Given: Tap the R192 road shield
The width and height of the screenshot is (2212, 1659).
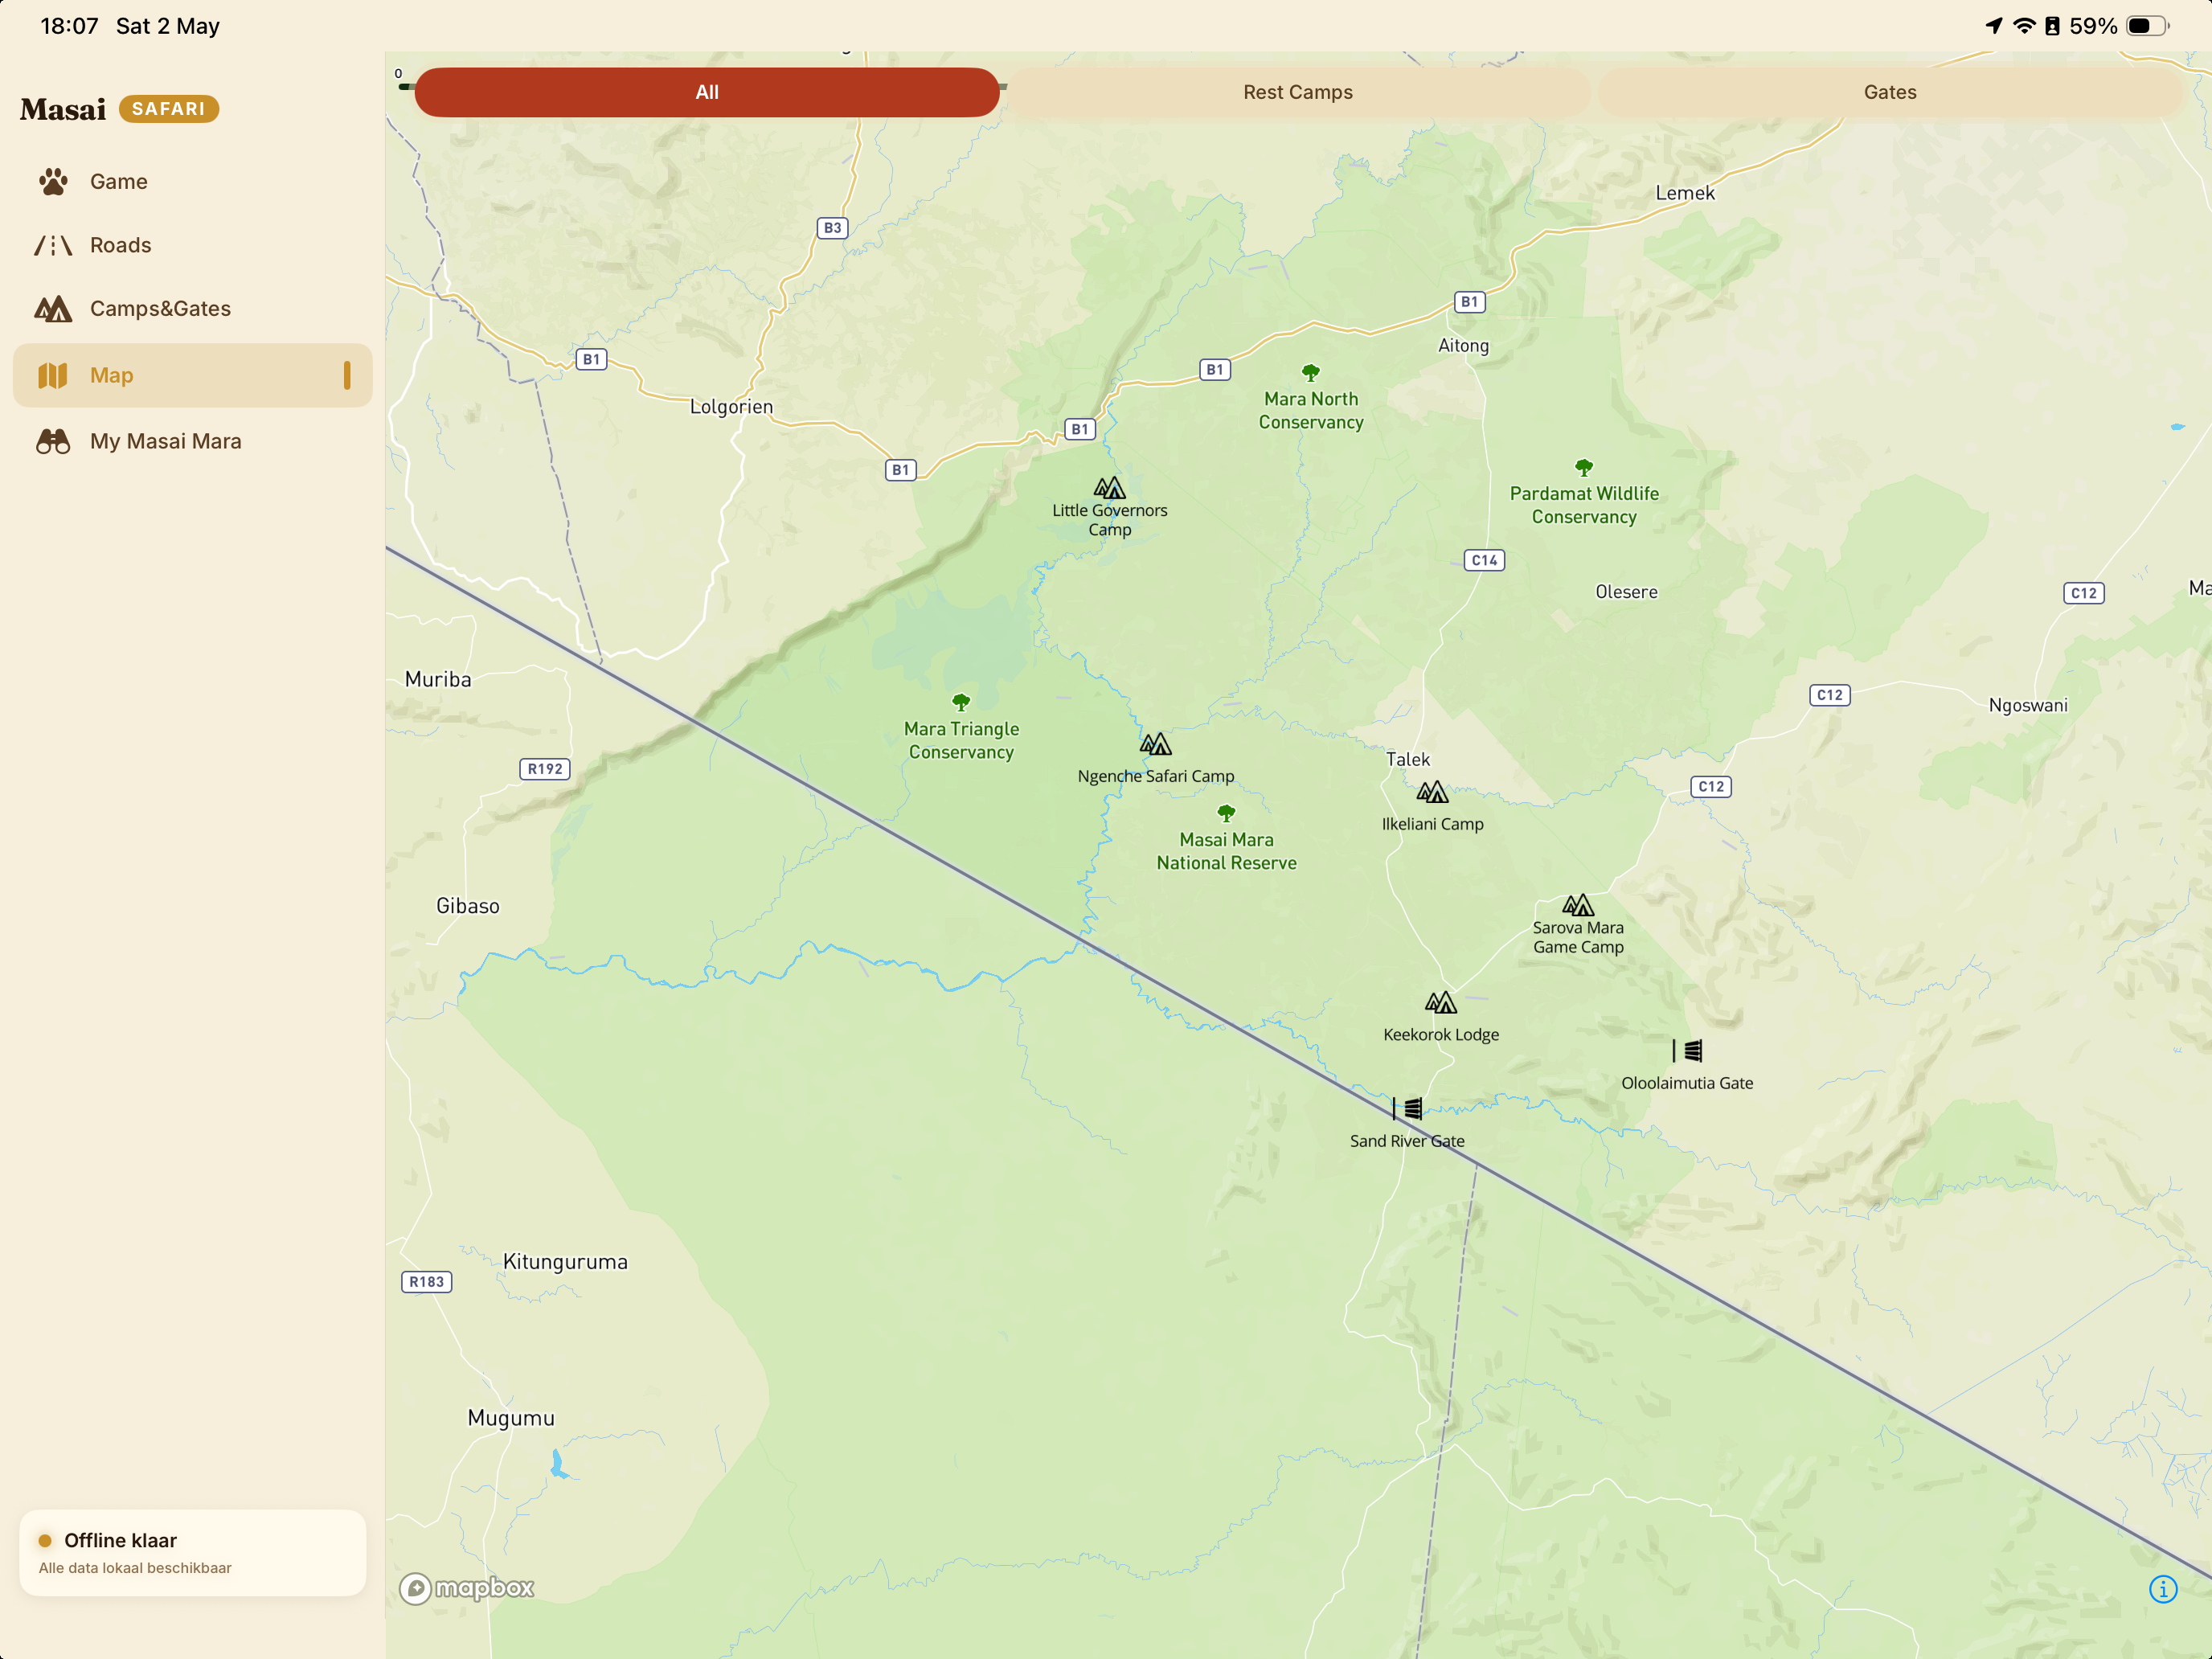Looking at the screenshot, I should pos(545,769).
